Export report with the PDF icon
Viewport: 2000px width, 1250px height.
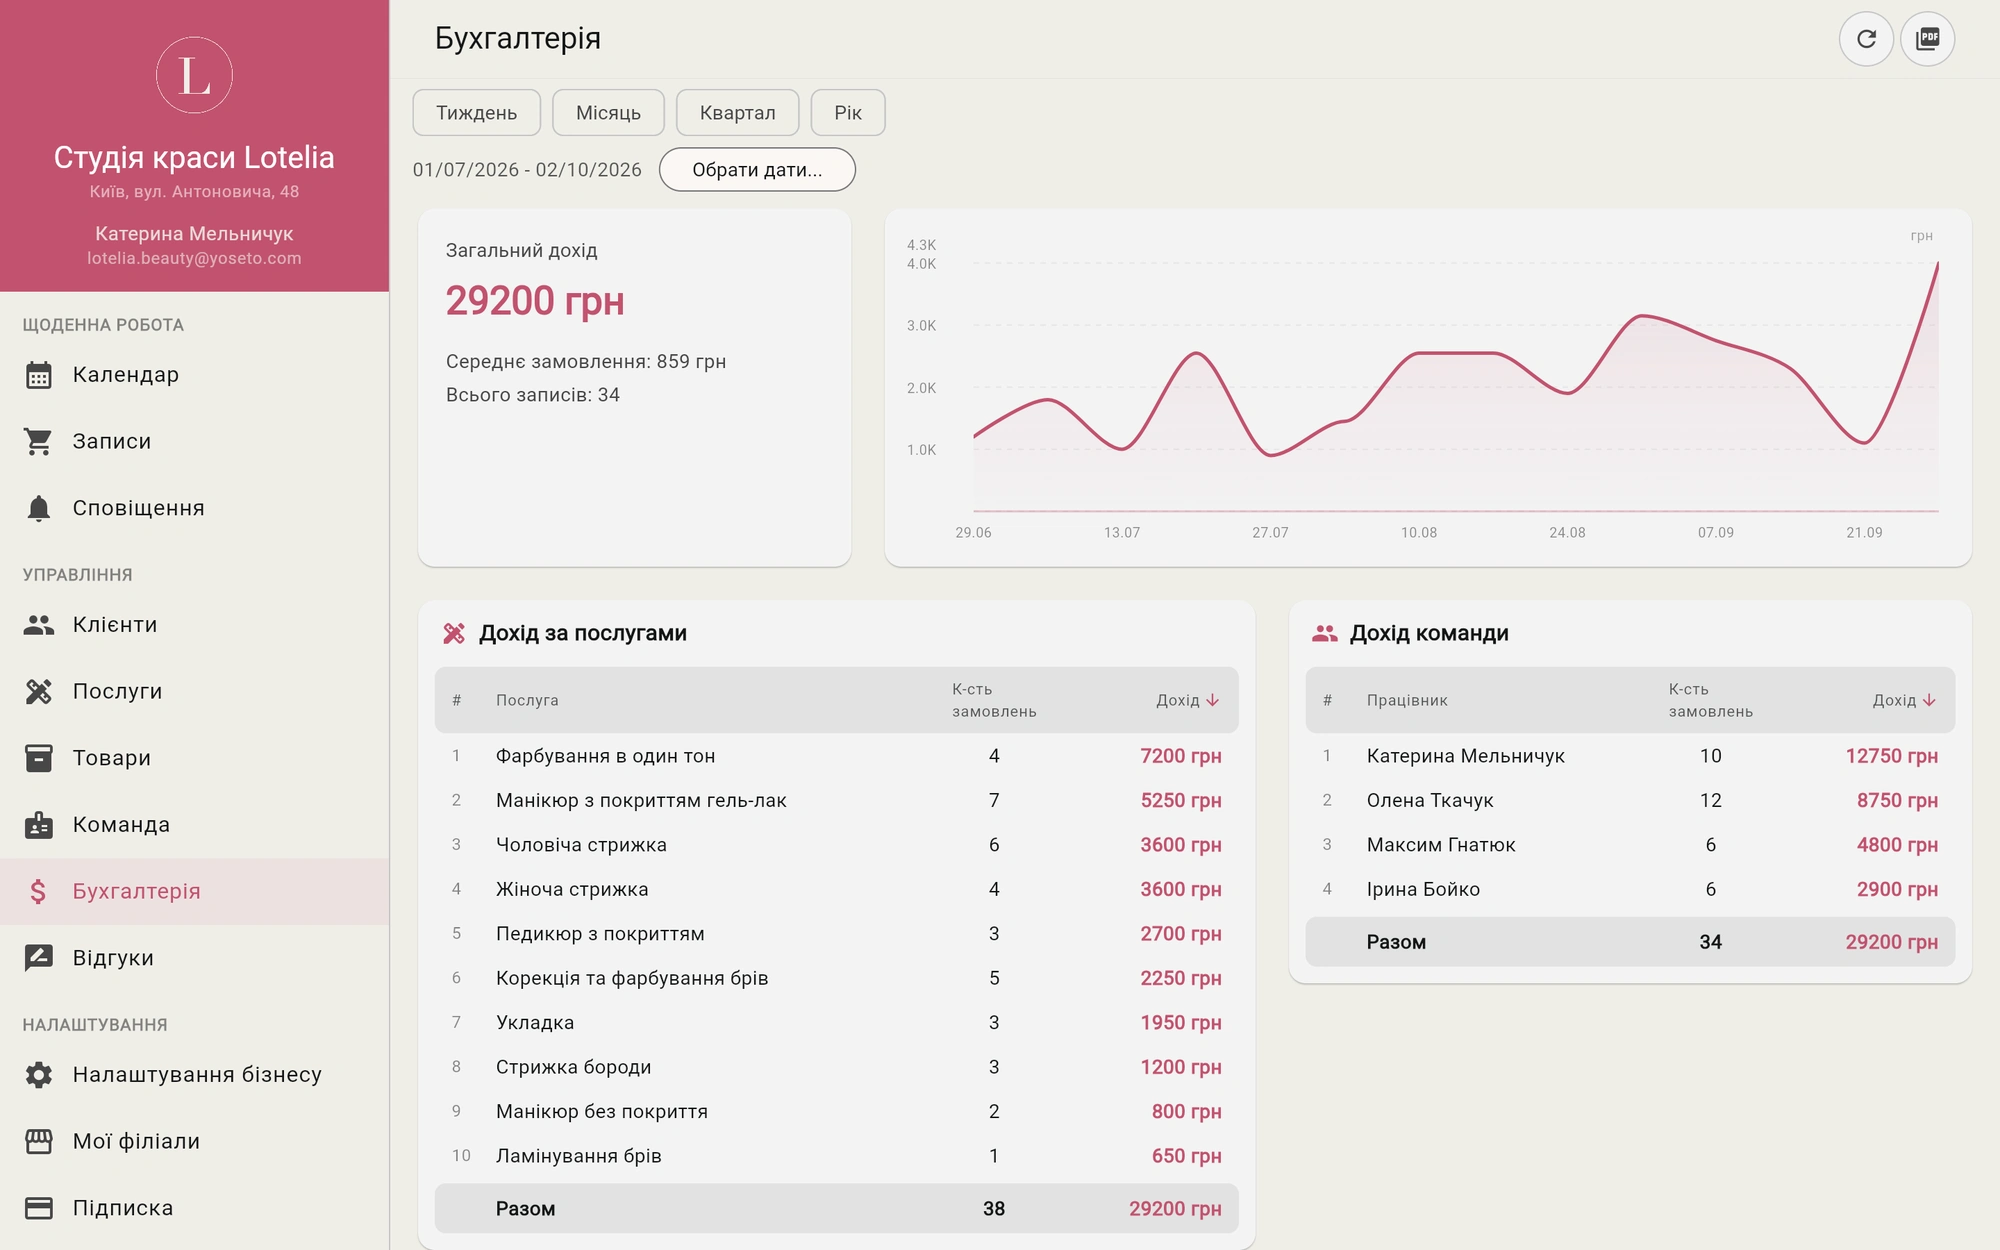click(x=1927, y=39)
